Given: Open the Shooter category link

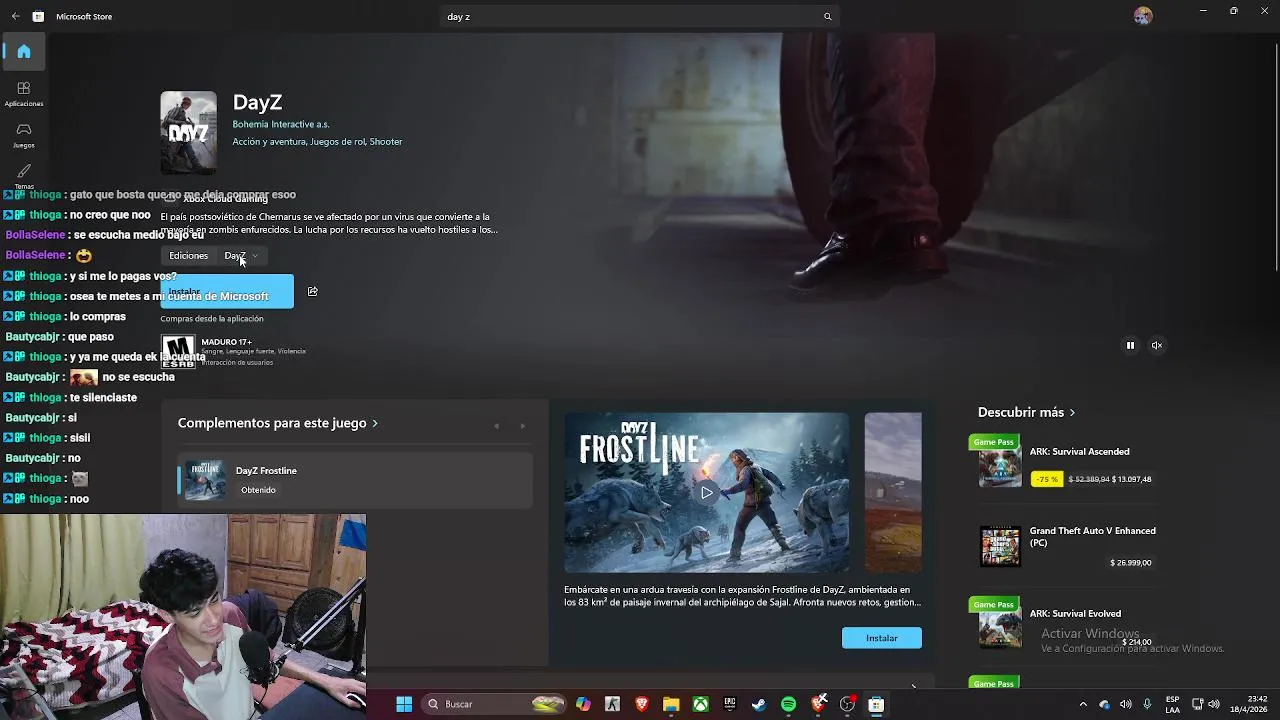Looking at the screenshot, I should point(386,142).
